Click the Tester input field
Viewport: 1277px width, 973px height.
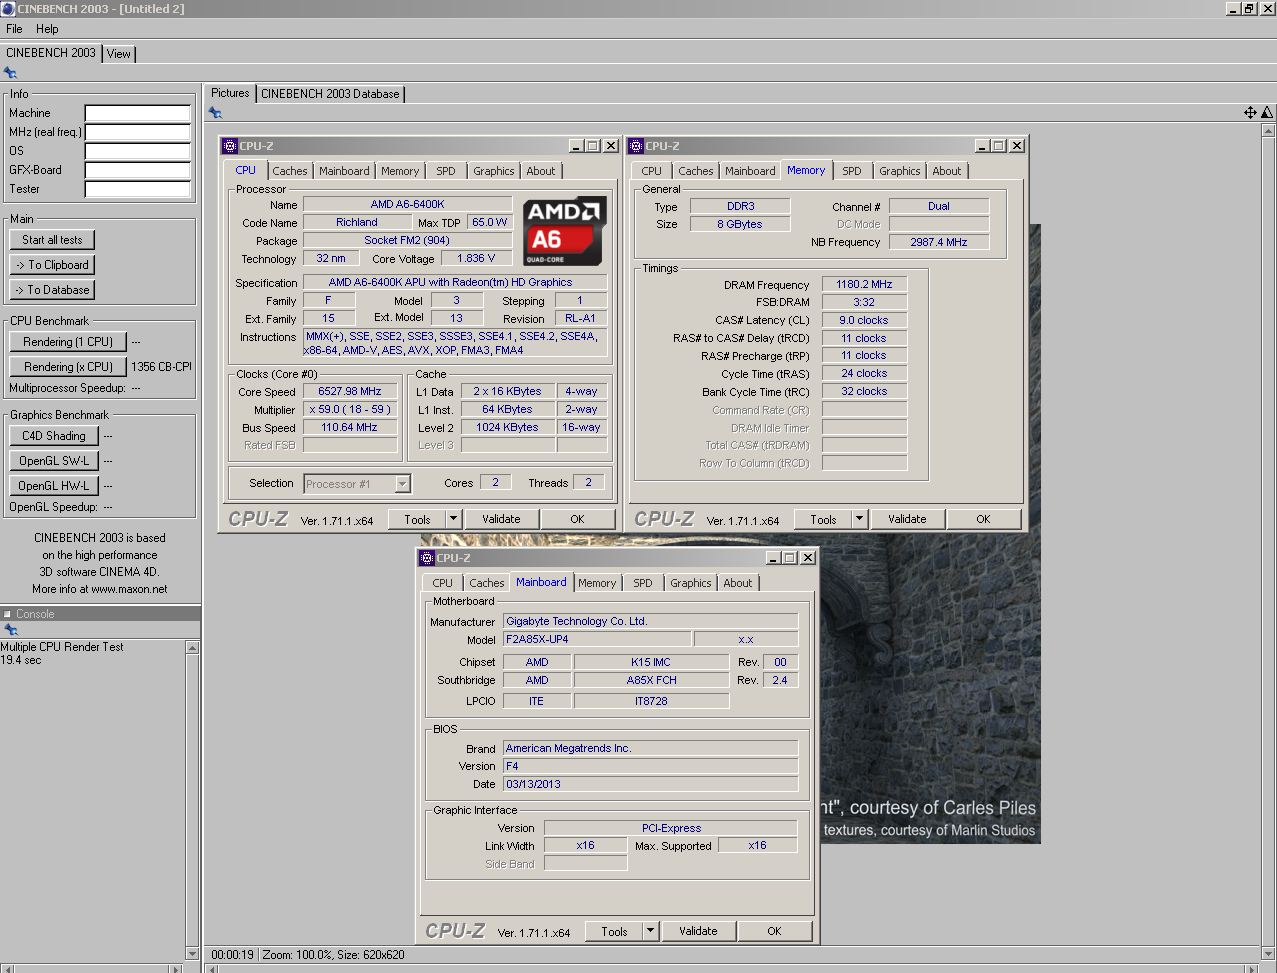[137, 189]
